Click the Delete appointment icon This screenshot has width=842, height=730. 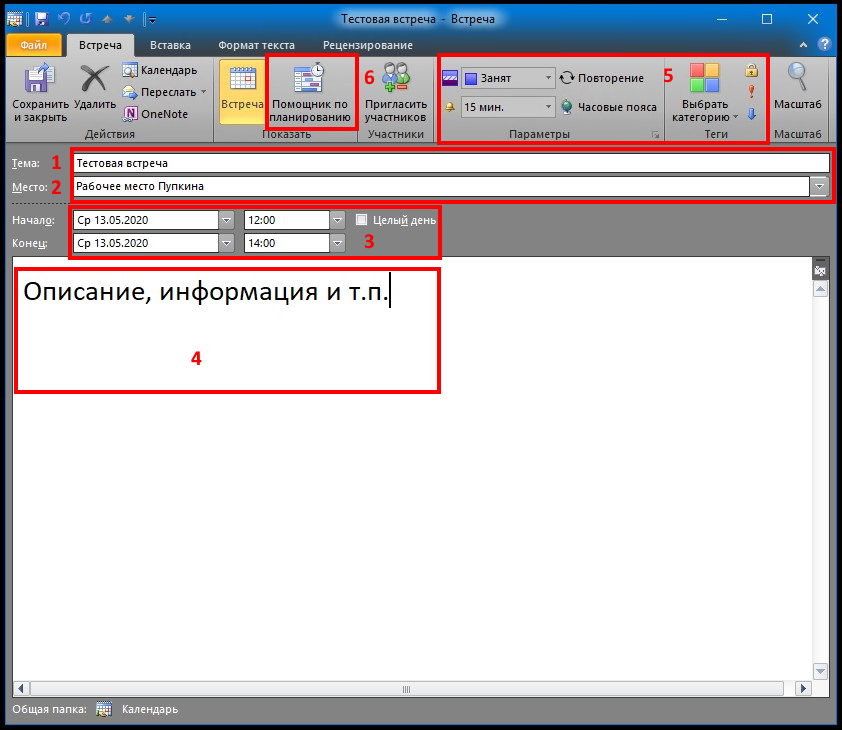95,80
